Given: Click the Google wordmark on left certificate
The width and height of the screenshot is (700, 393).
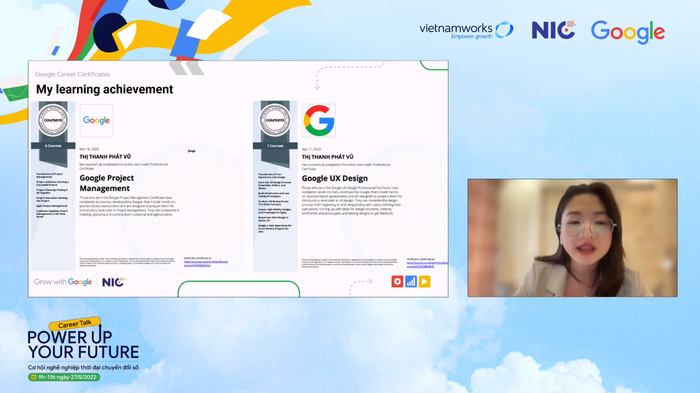Looking at the screenshot, I should pos(96,121).
